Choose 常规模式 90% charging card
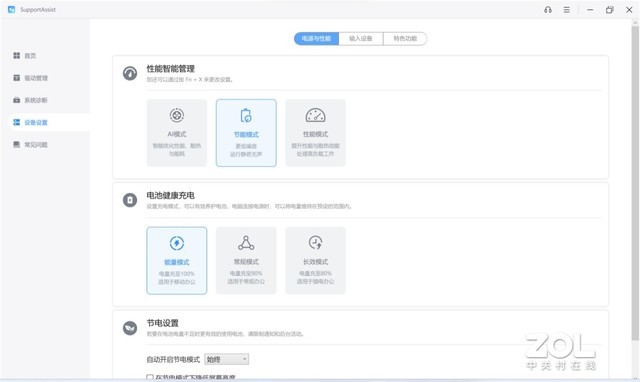The image size is (640, 382). (x=246, y=260)
